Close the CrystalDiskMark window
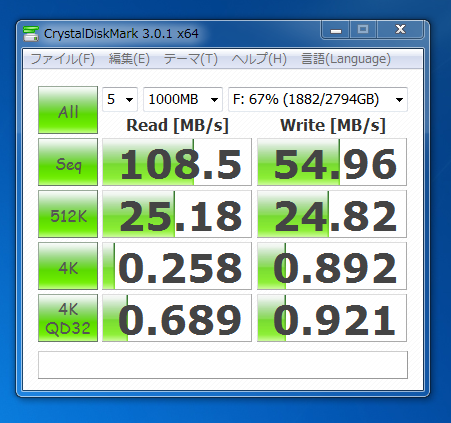The image size is (451, 423). (400, 30)
